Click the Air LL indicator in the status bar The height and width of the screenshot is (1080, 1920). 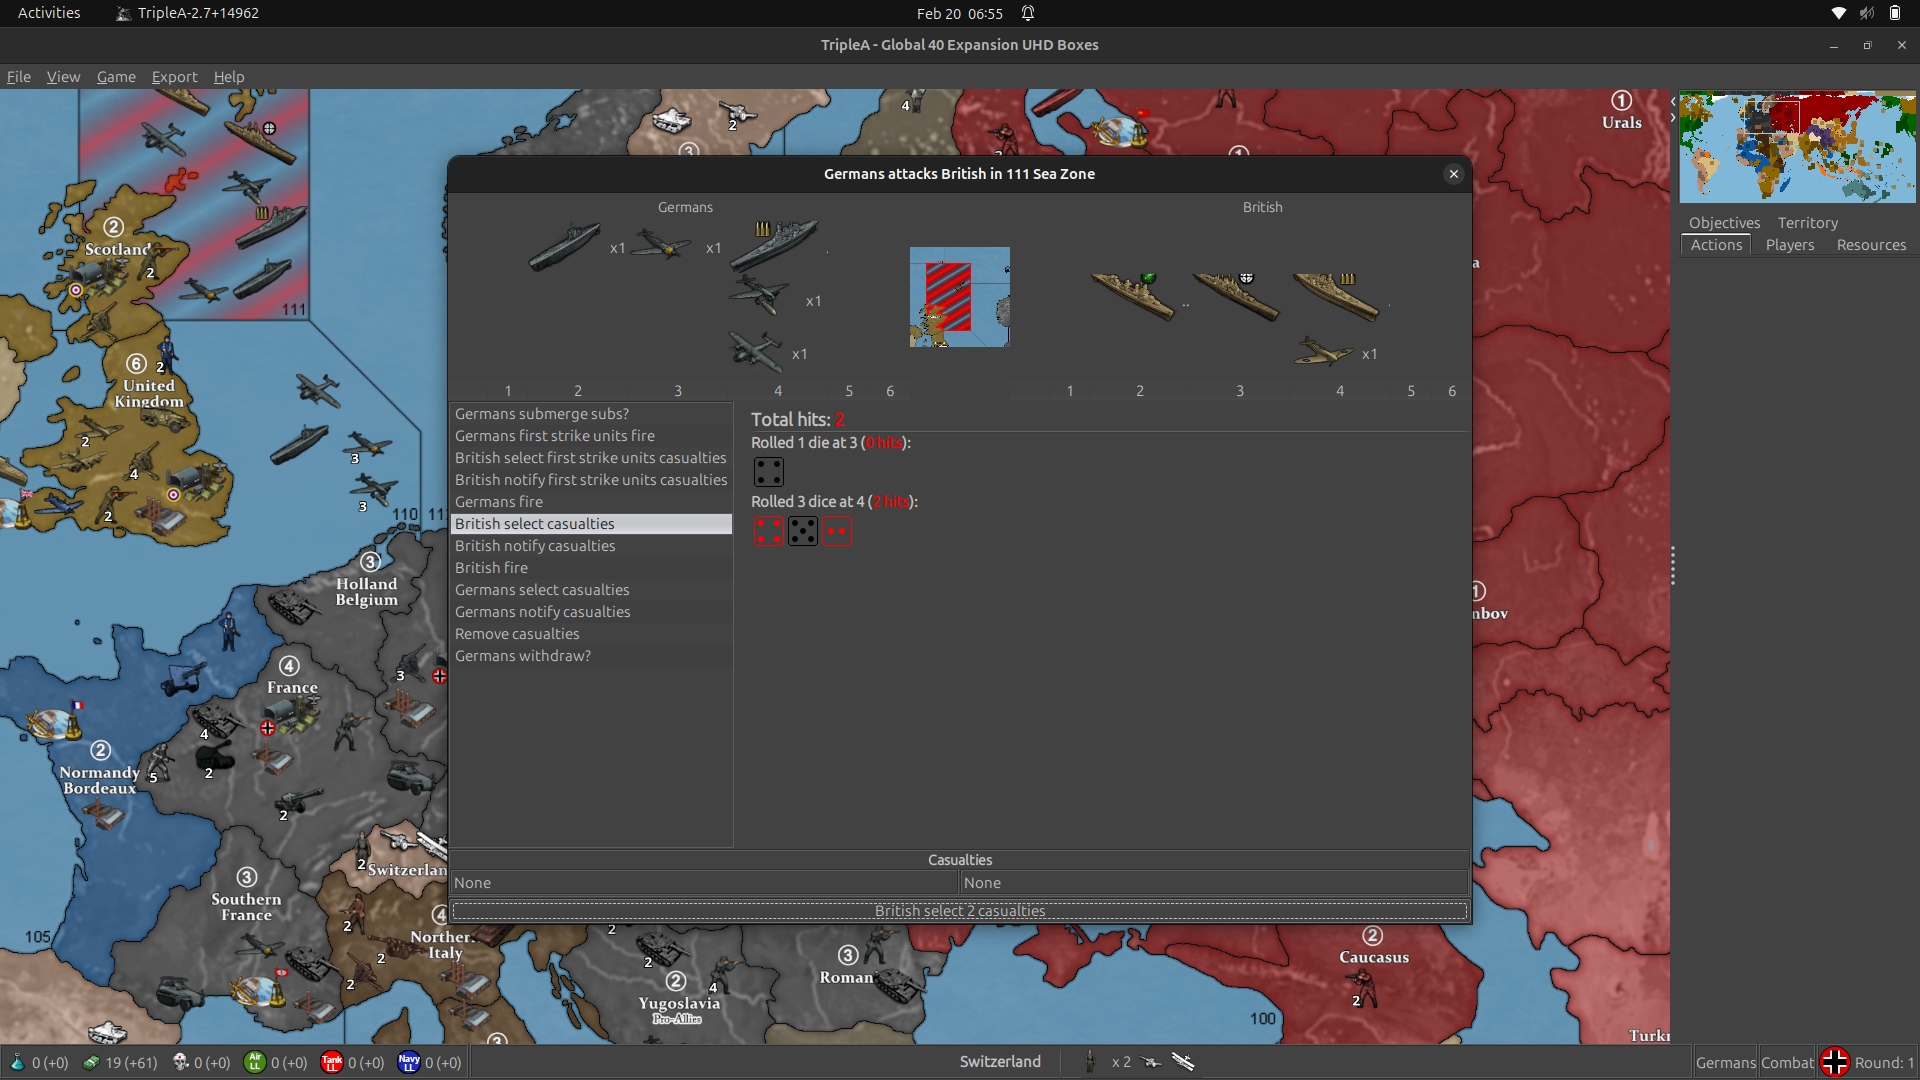pyautogui.click(x=255, y=1062)
